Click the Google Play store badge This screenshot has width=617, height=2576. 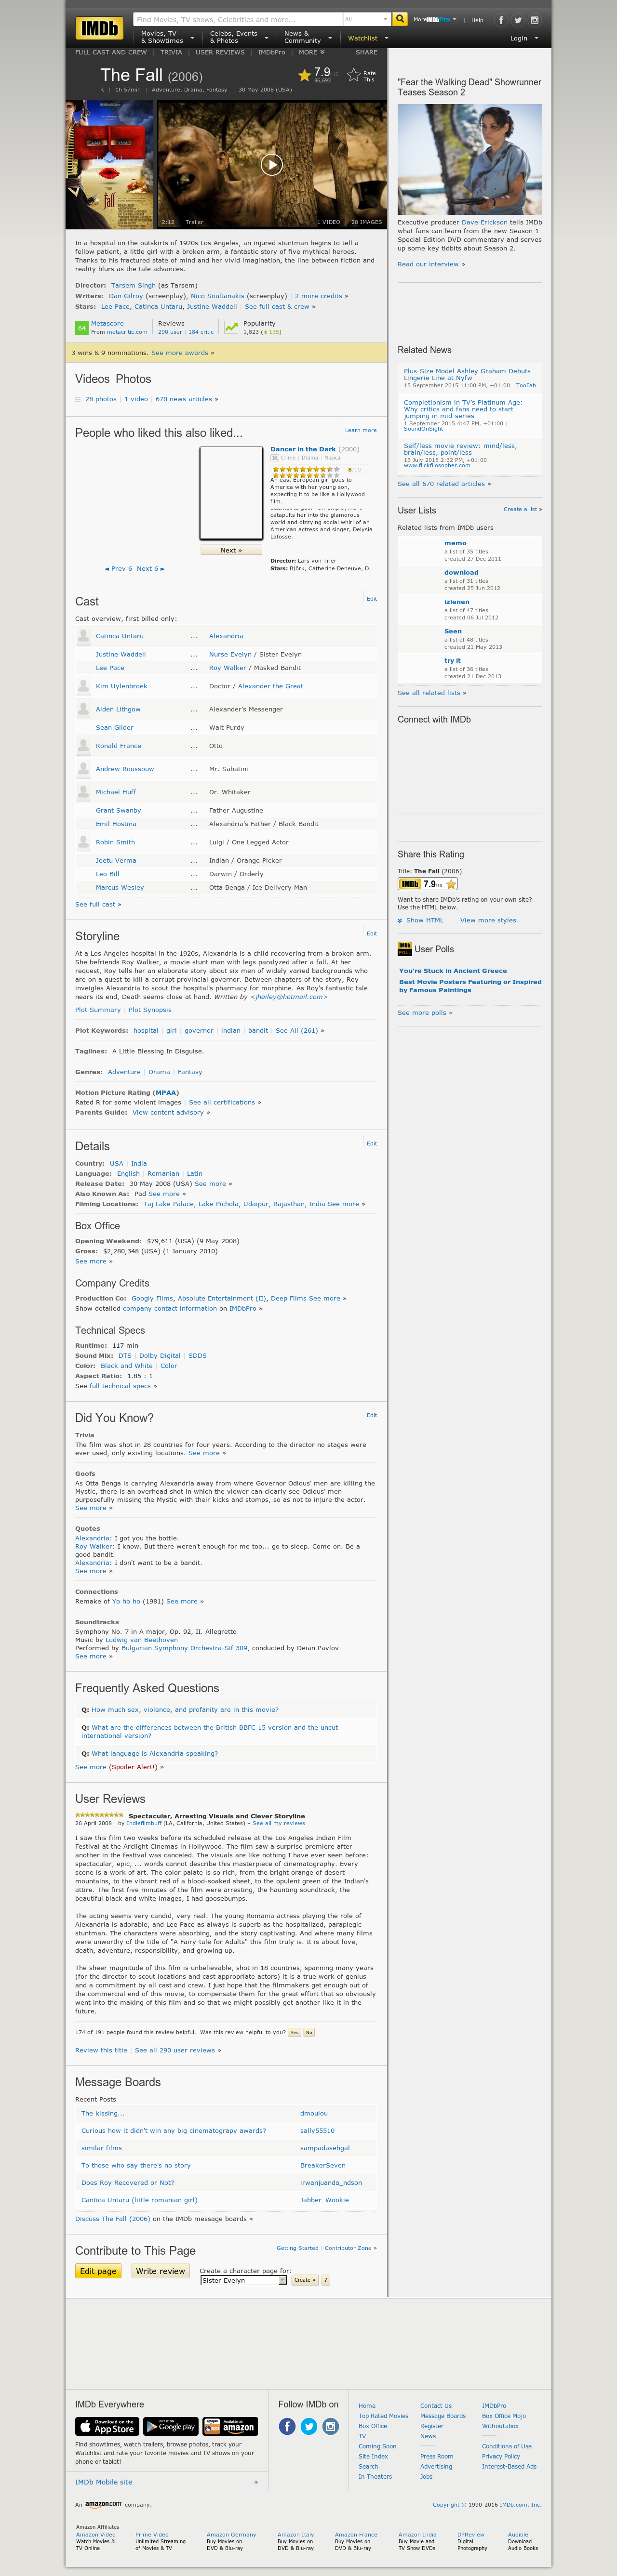point(170,2426)
